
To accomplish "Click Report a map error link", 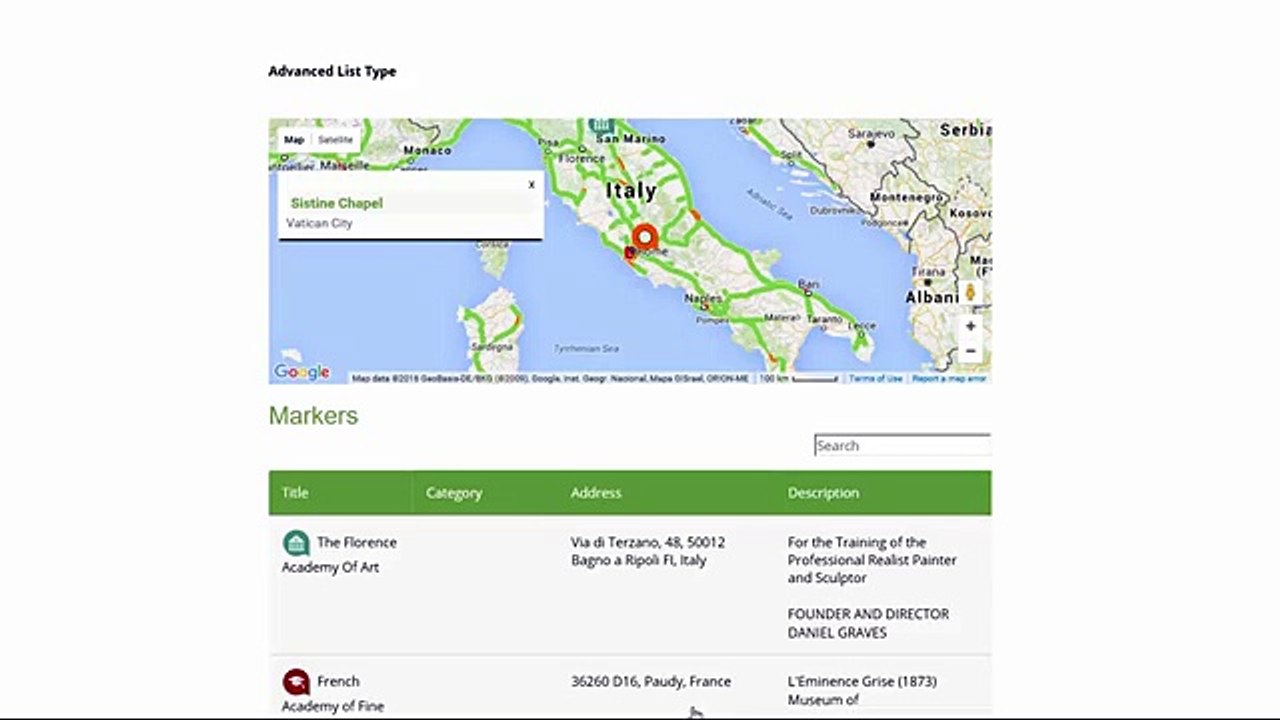I will [949, 378].
